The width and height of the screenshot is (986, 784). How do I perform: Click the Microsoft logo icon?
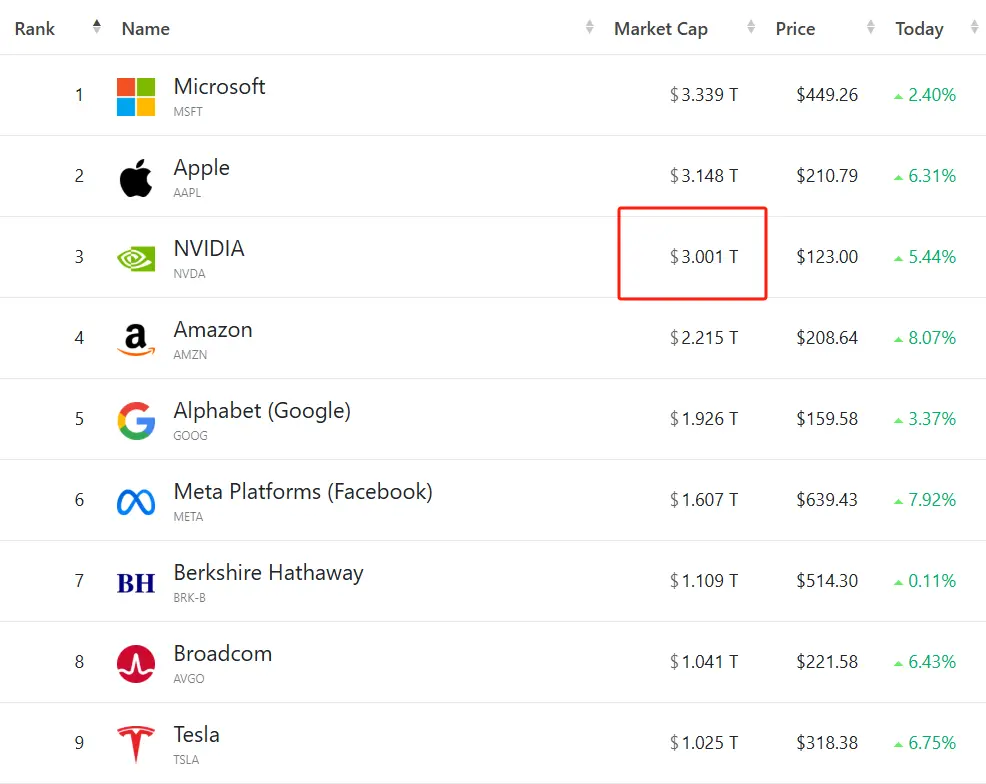click(136, 97)
